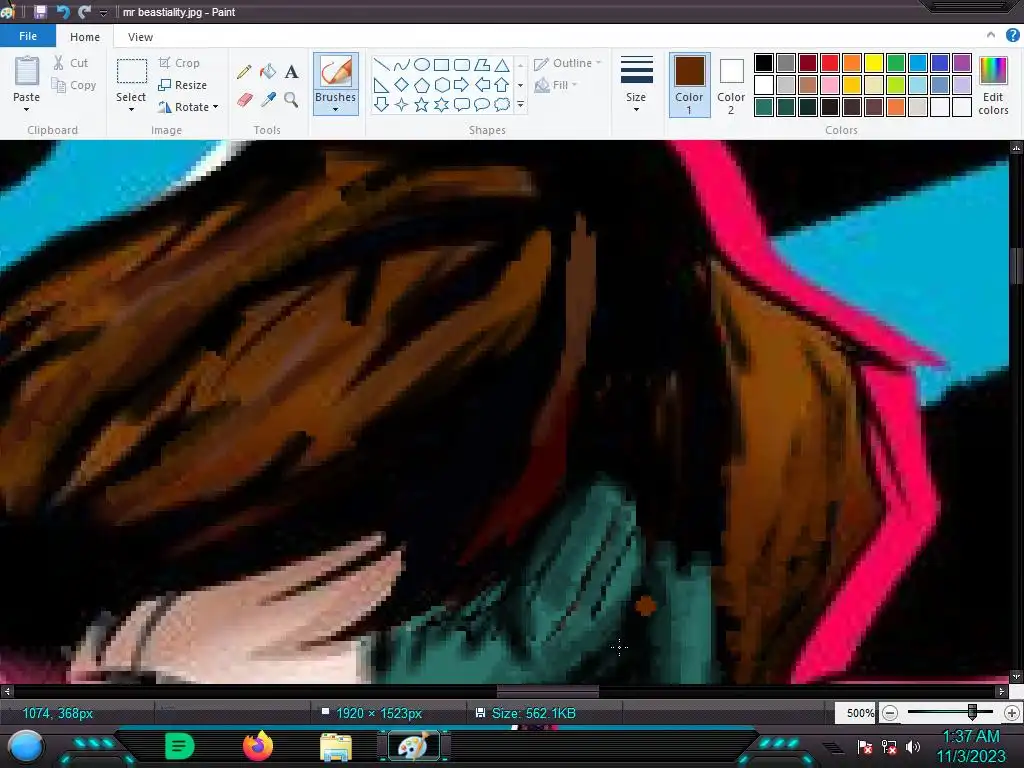Choose the straight Line shape

tap(381, 65)
